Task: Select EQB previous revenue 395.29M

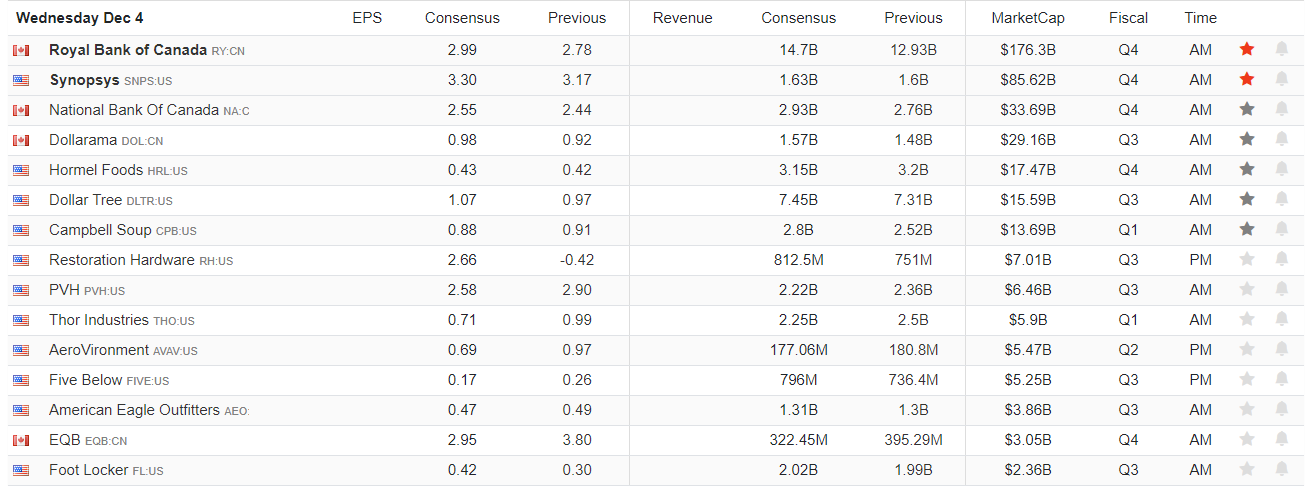Action: (913, 440)
